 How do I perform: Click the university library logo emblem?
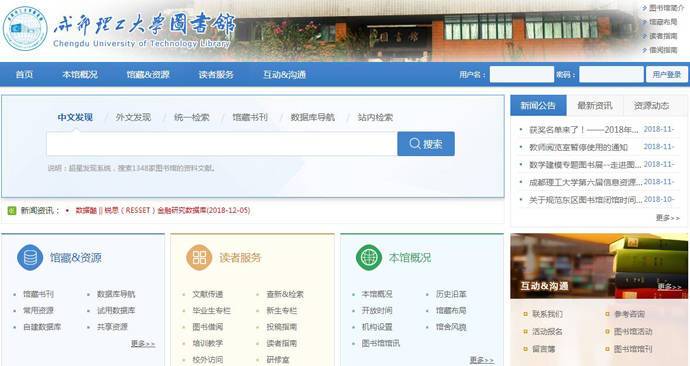point(25,29)
